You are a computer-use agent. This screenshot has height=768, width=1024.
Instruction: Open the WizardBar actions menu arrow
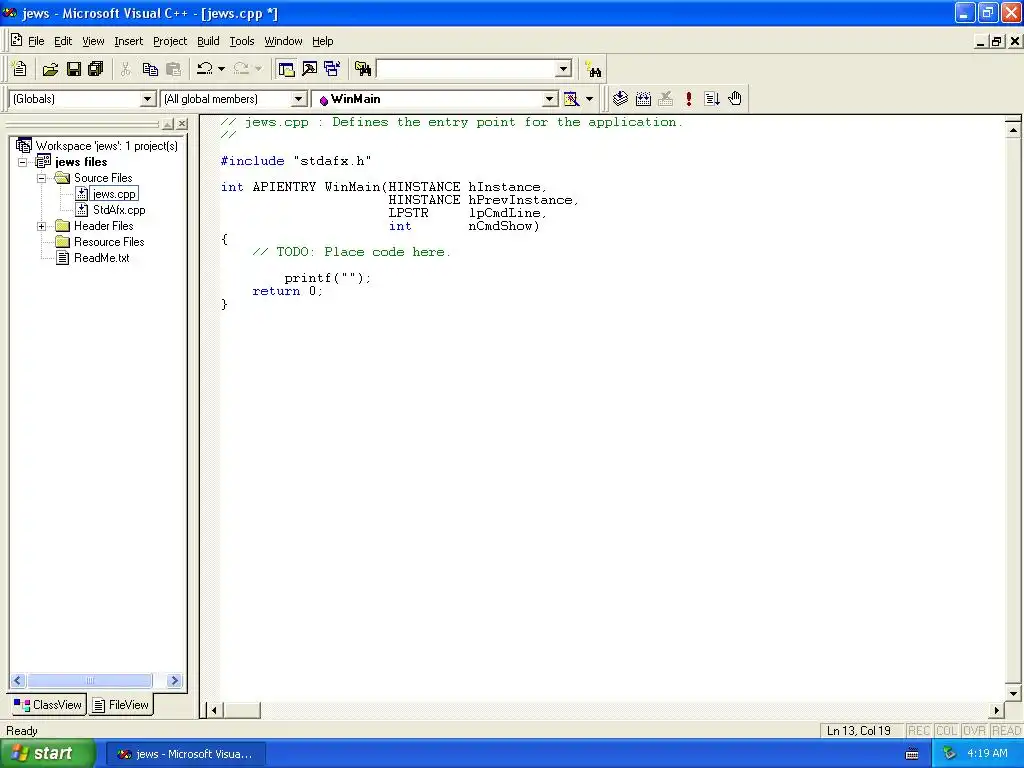point(589,99)
